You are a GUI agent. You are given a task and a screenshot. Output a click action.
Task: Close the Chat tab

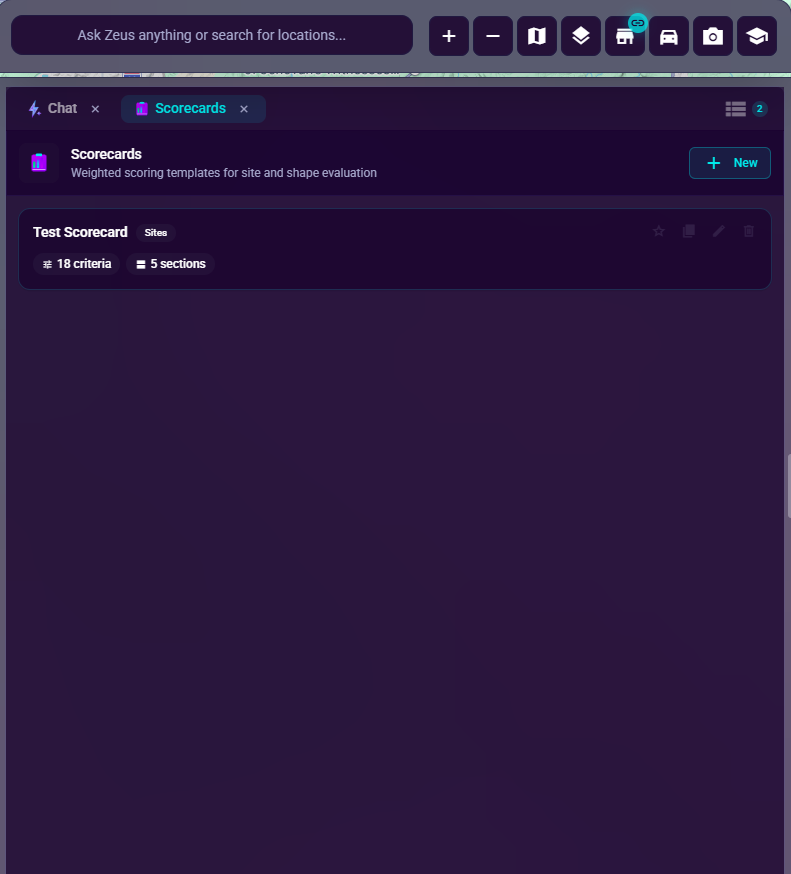(x=95, y=109)
